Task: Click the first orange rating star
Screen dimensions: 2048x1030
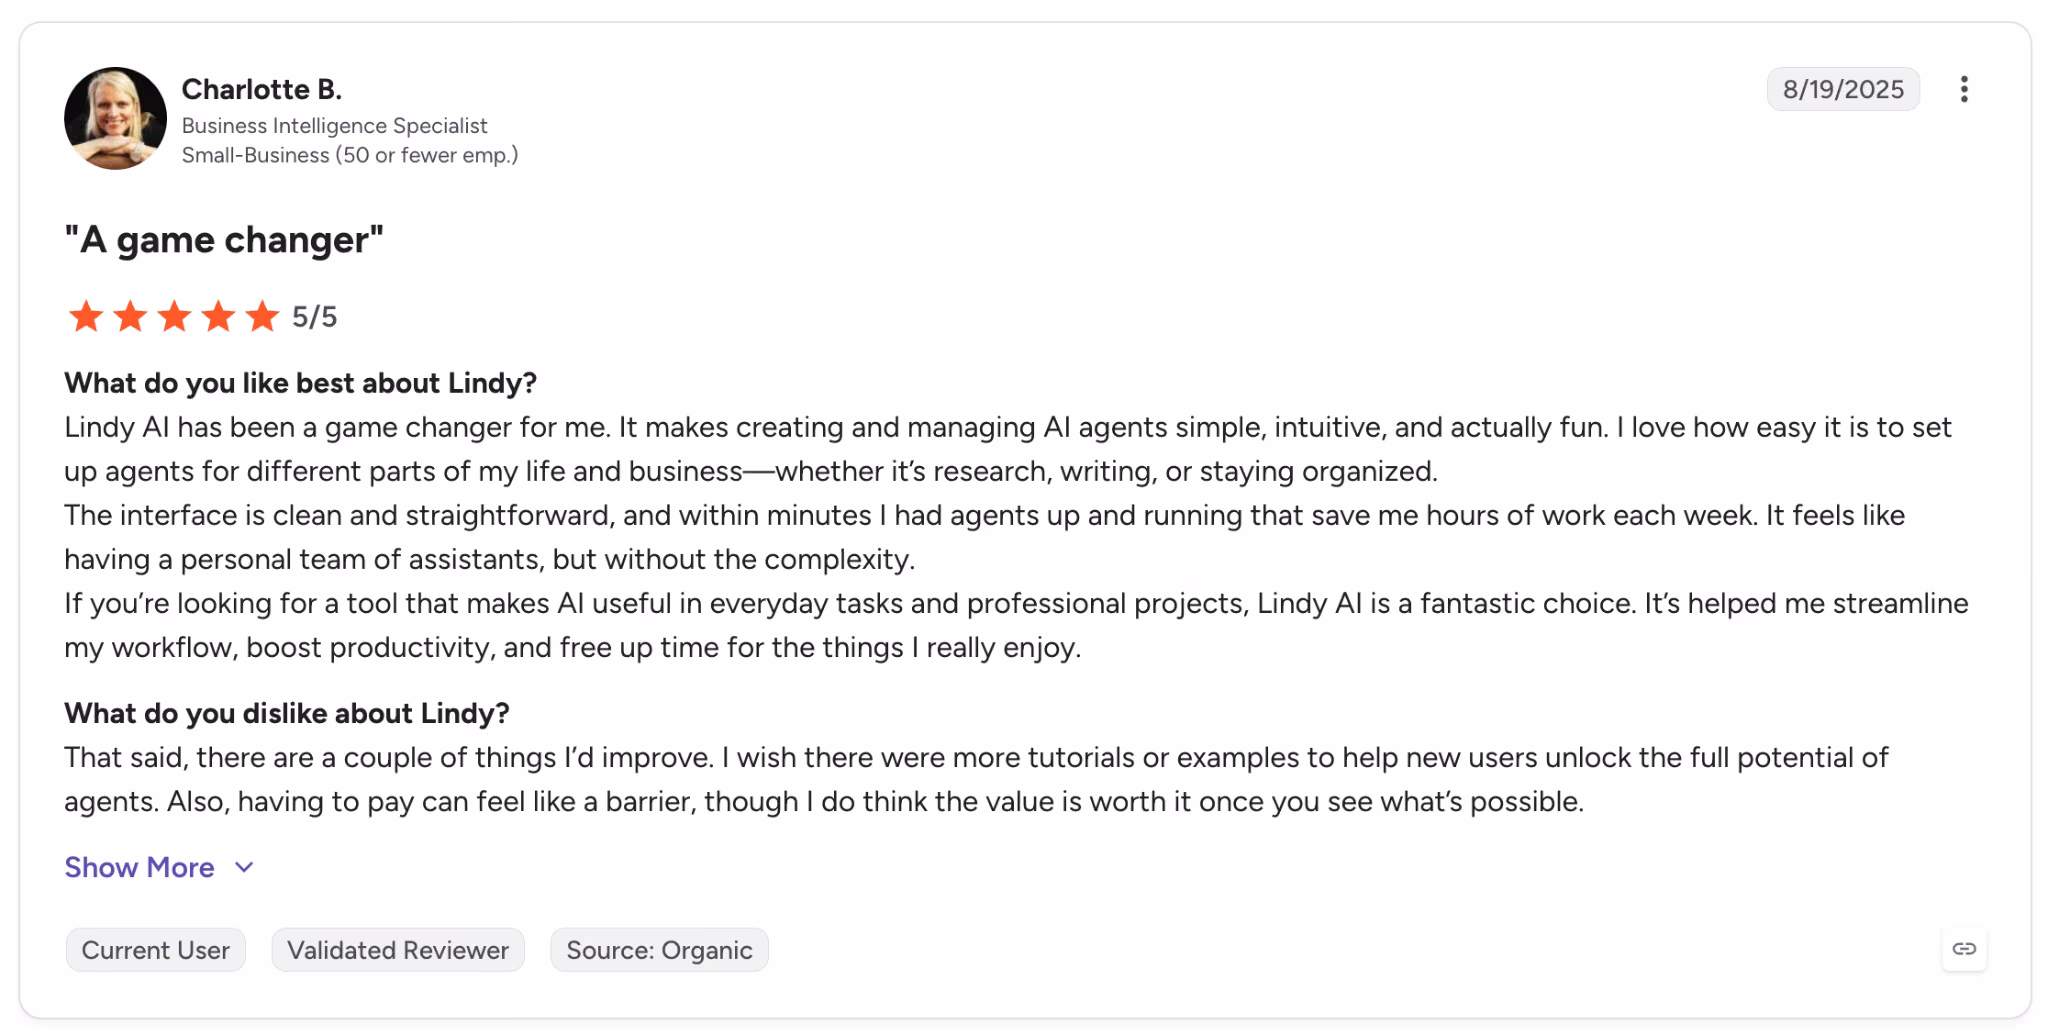Action: tap(86, 316)
